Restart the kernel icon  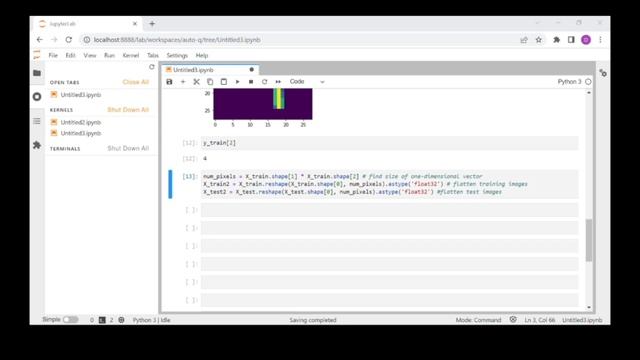(264, 82)
